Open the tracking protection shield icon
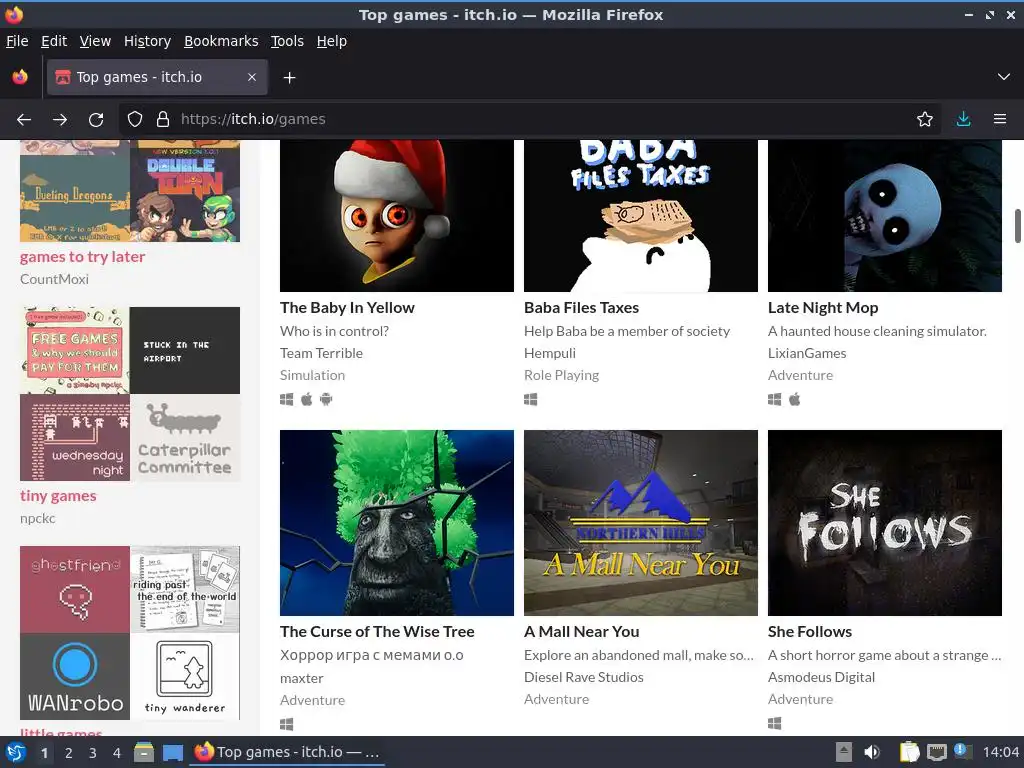 click(135, 120)
